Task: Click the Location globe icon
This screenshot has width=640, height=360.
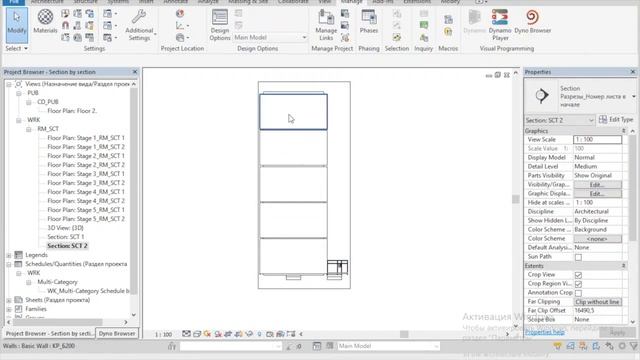Action: click(x=180, y=13)
